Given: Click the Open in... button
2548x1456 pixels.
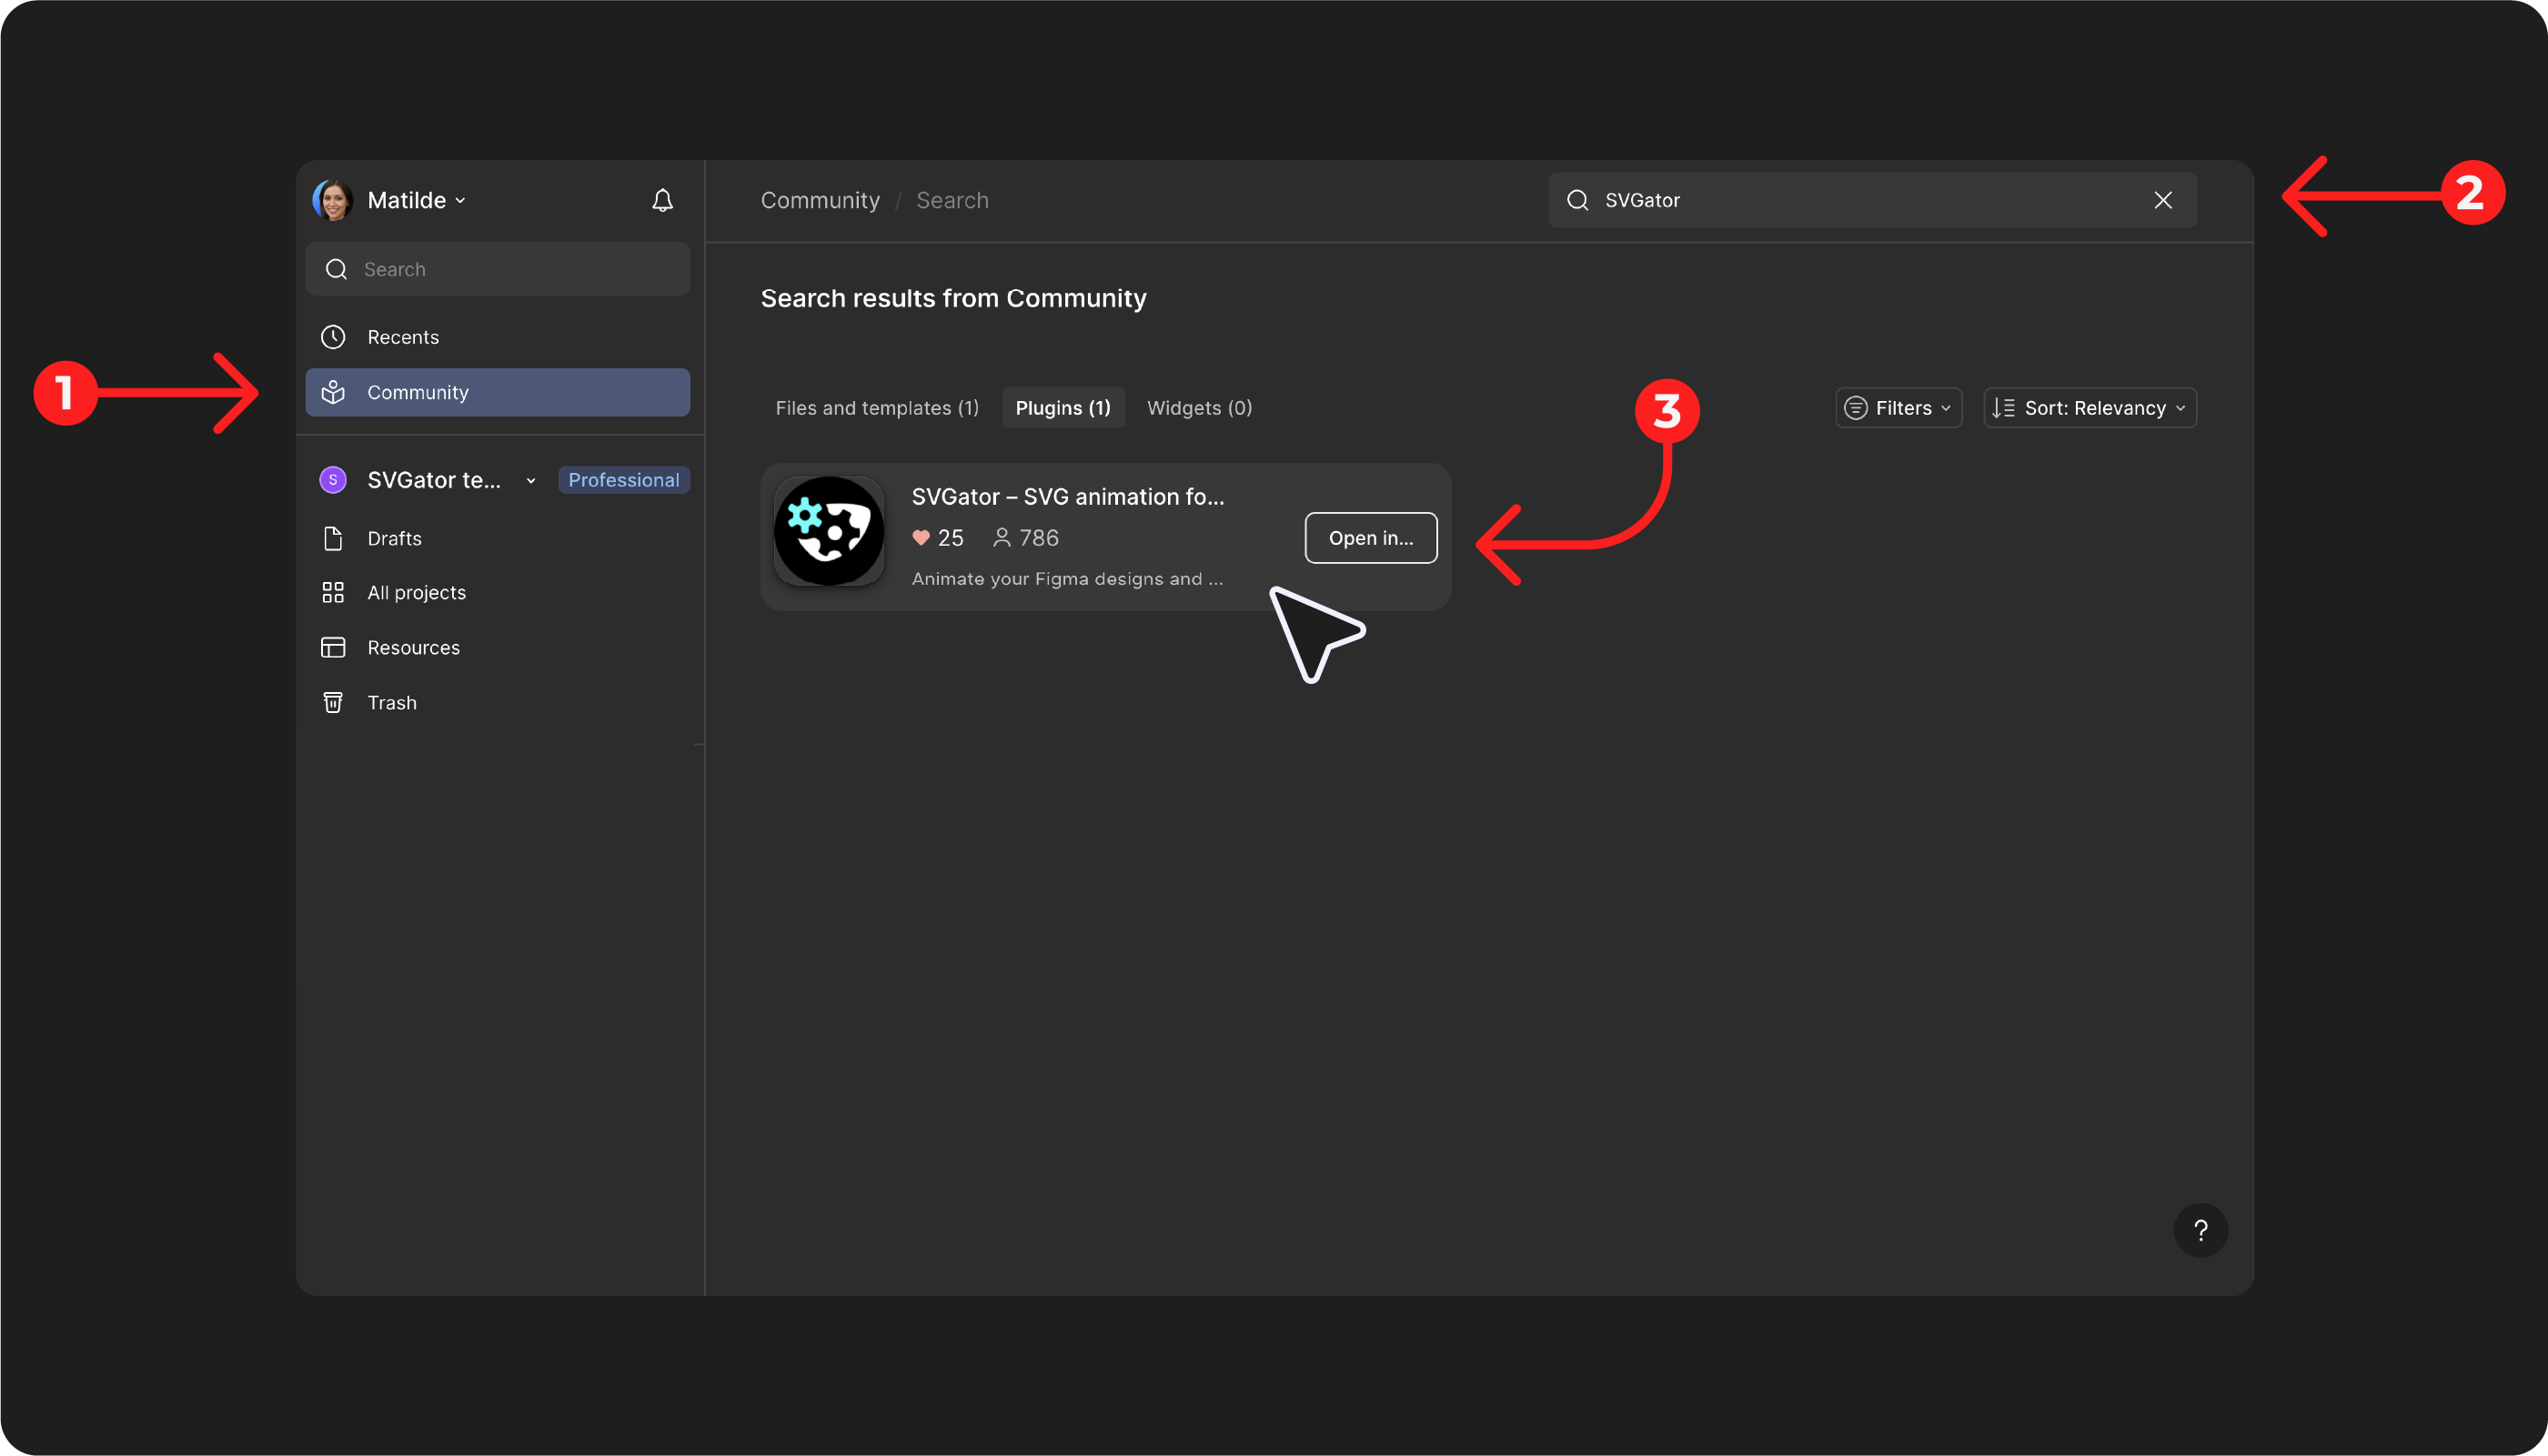Looking at the screenshot, I should tap(1370, 538).
